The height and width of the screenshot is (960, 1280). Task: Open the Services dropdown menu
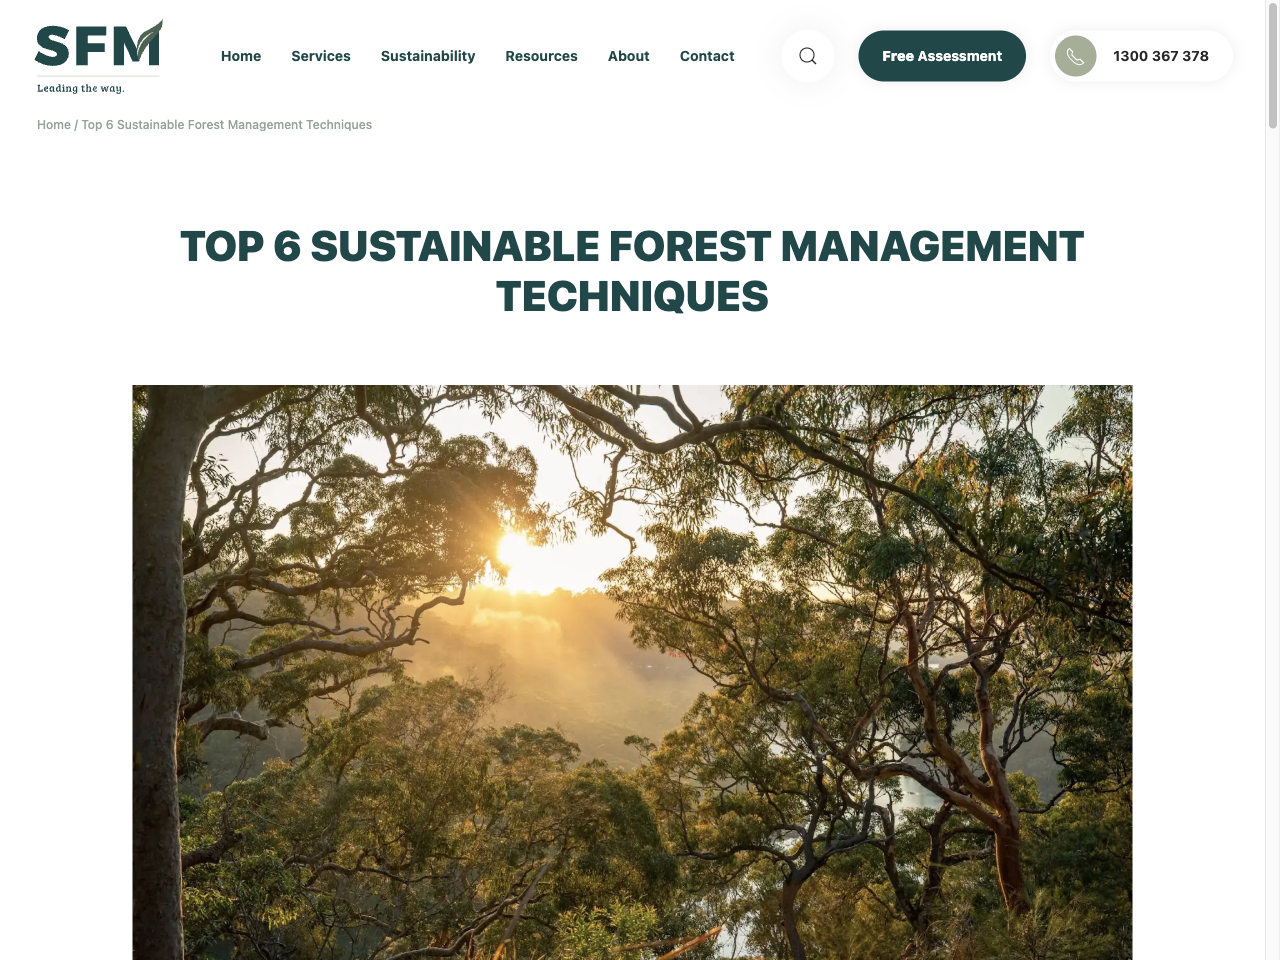click(320, 56)
